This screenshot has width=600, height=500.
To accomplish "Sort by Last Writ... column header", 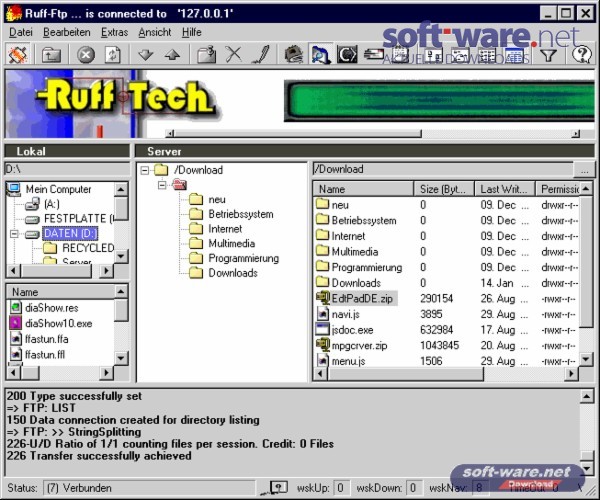I will point(505,189).
